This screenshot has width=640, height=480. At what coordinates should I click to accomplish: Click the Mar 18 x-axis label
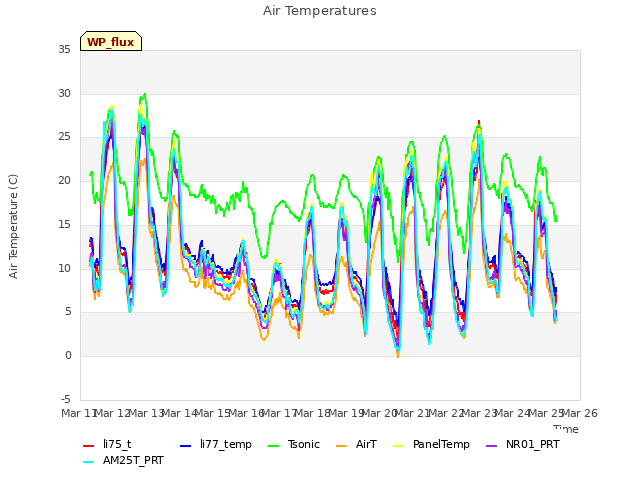pos(313,413)
